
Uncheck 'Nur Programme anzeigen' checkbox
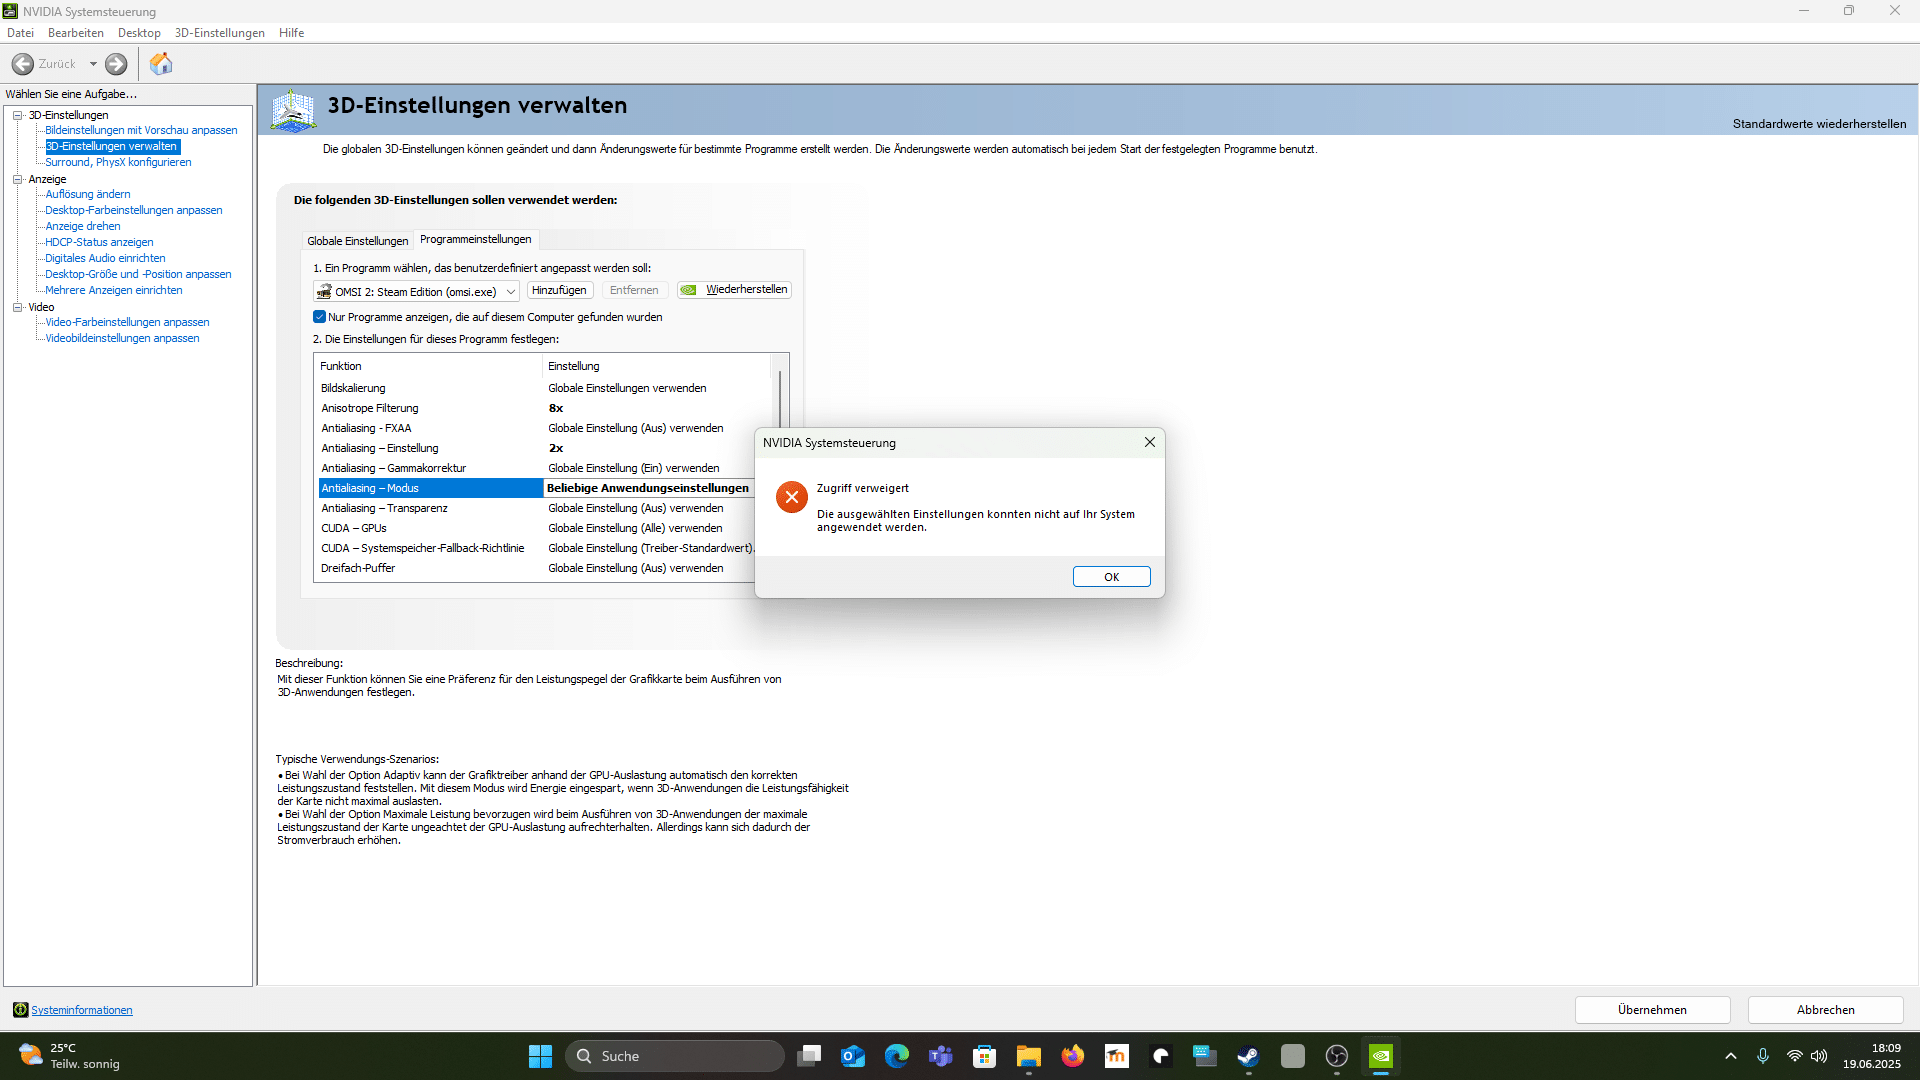[320, 317]
